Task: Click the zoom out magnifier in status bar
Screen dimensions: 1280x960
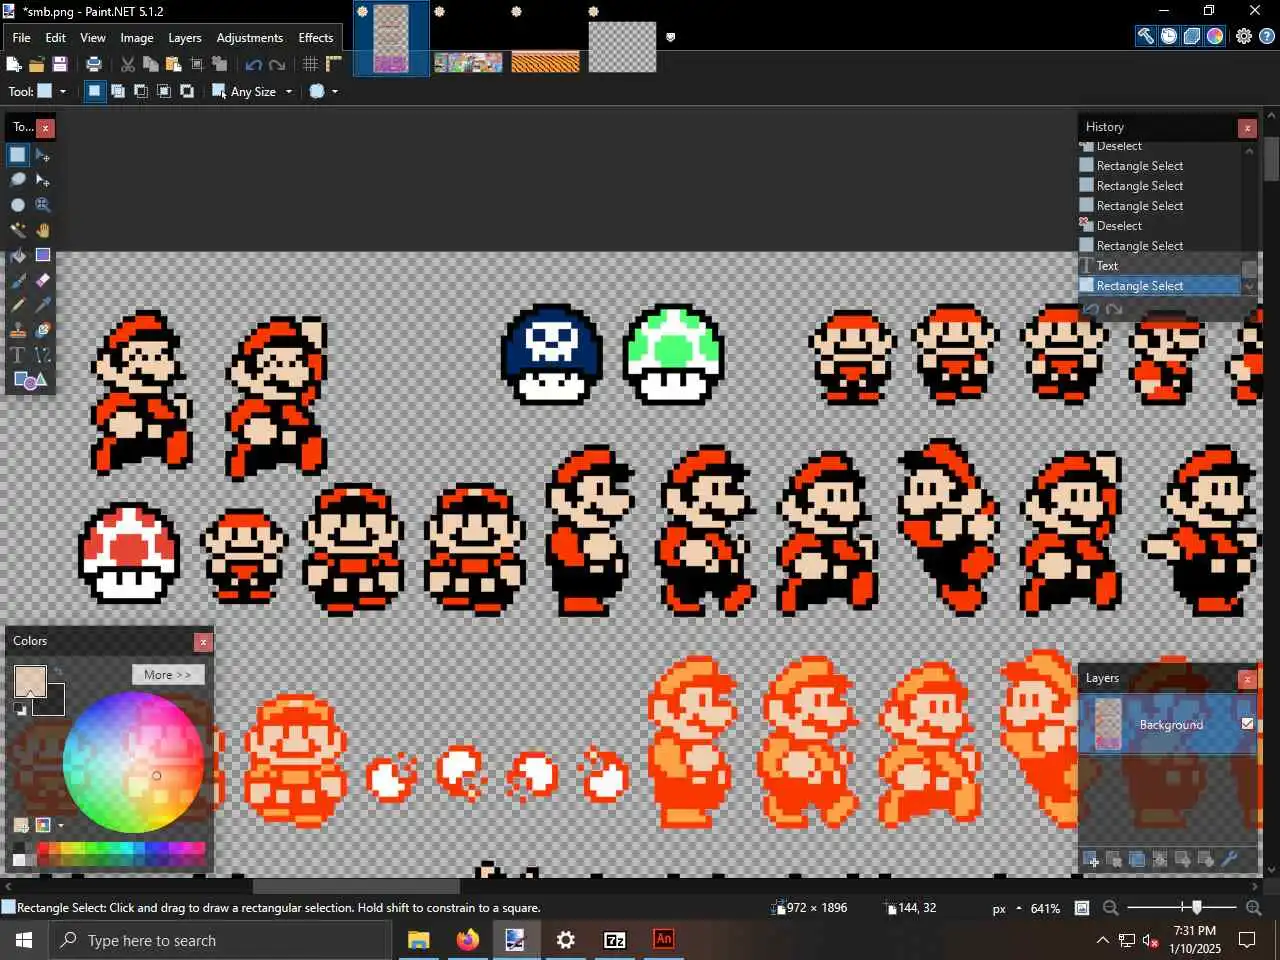Action: point(1110,908)
